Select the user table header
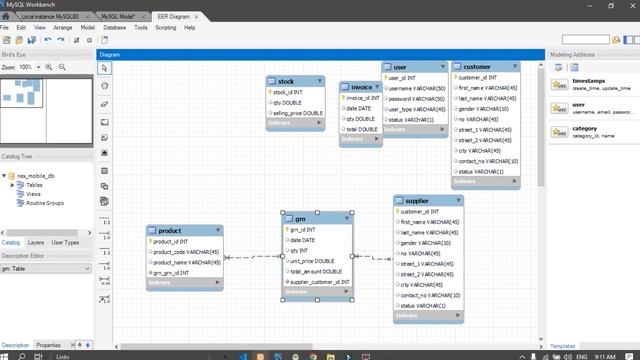Viewport: 640px width, 360px height. pyautogui.click(x=415, y=67)
